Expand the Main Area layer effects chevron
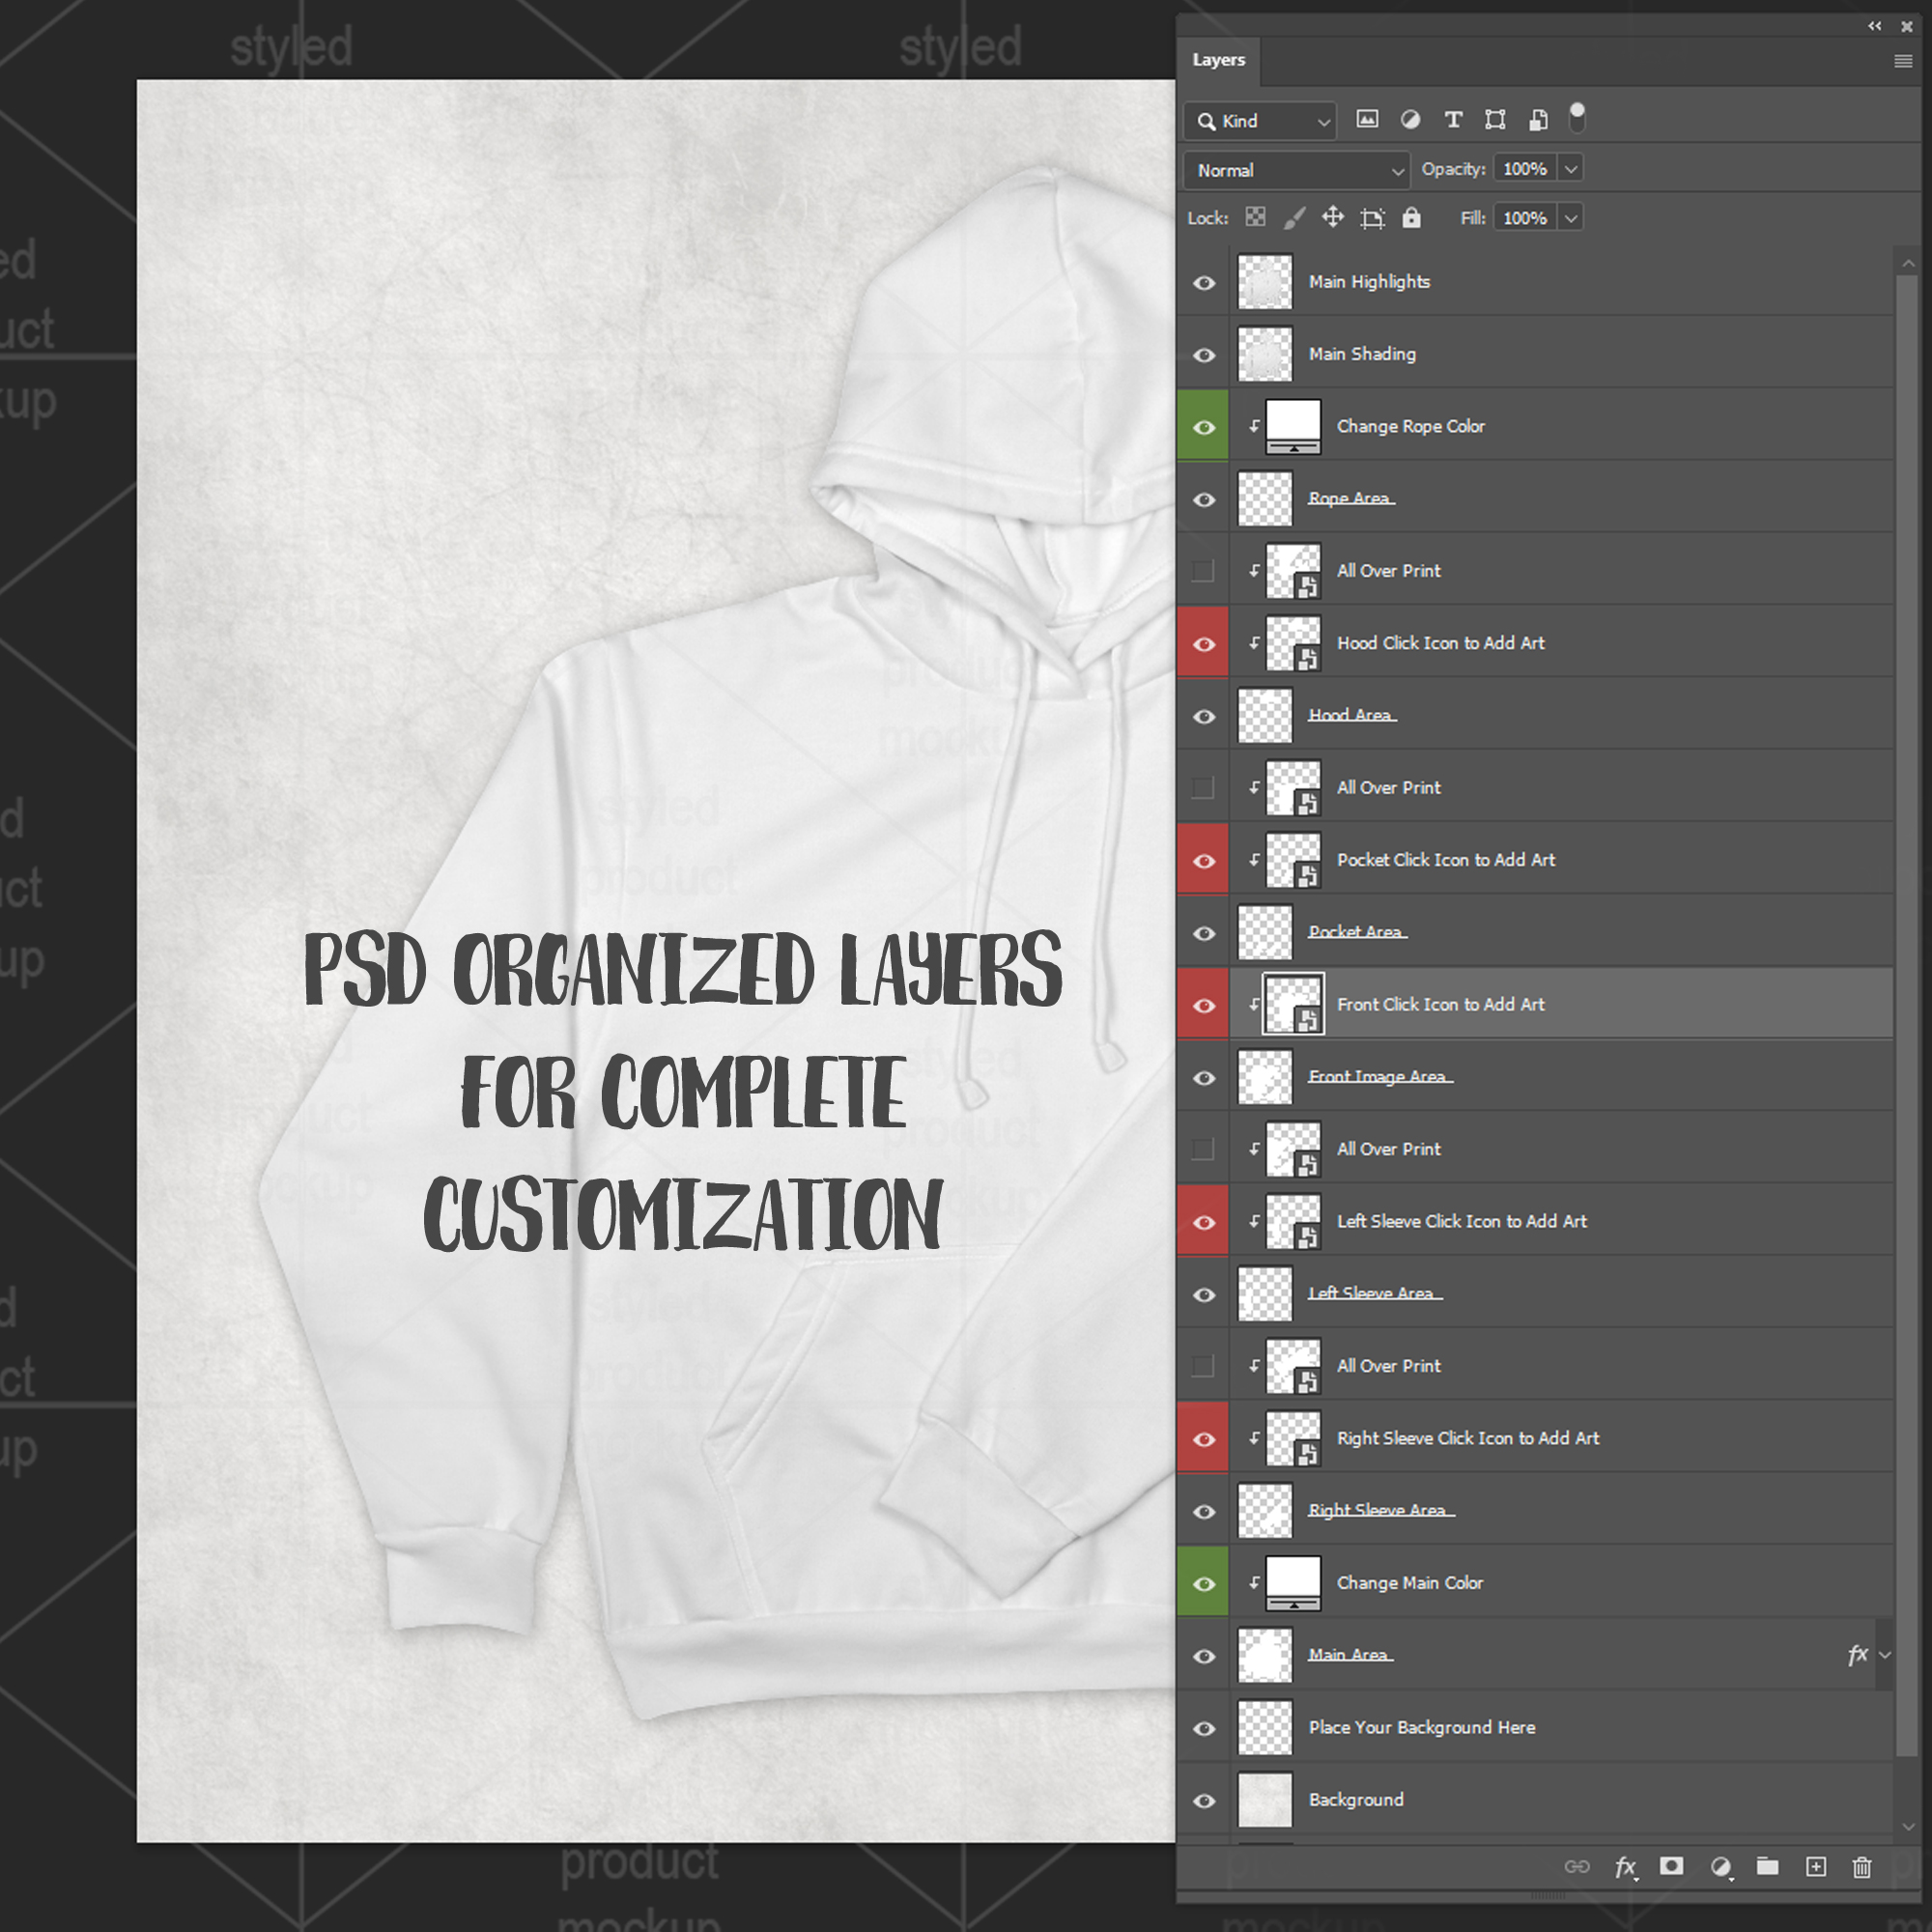The height and width of the screenshot is (1932, 1932). [1885, 1655]
